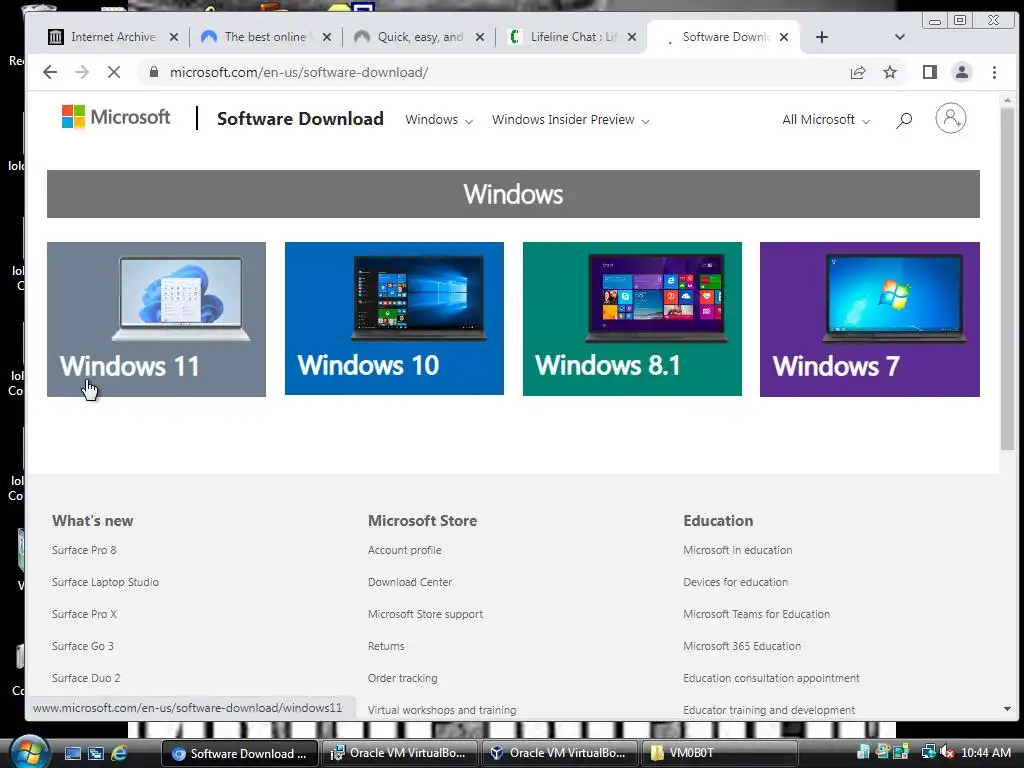Open Virtual workshops and training link
The image size is (1024, 768).
(x=441, y=711)
